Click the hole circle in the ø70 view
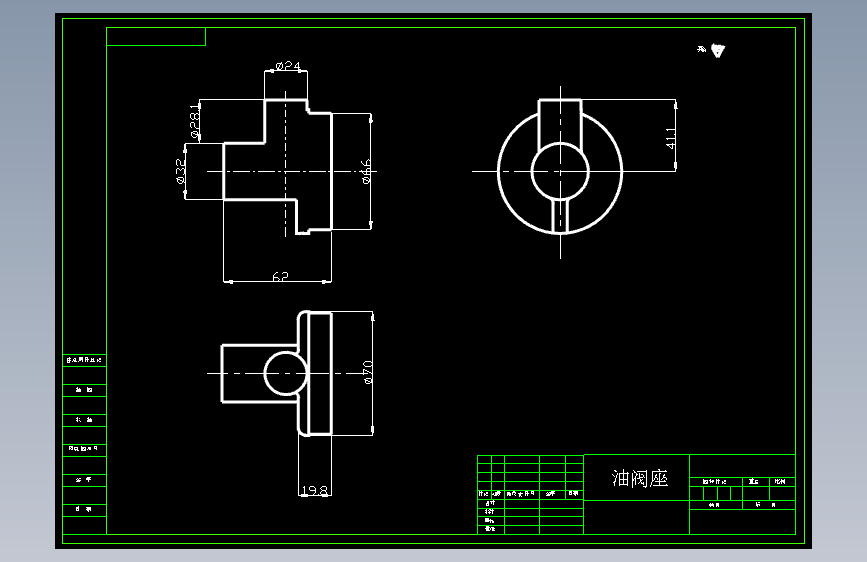The image size is (867, 562). 285,373
